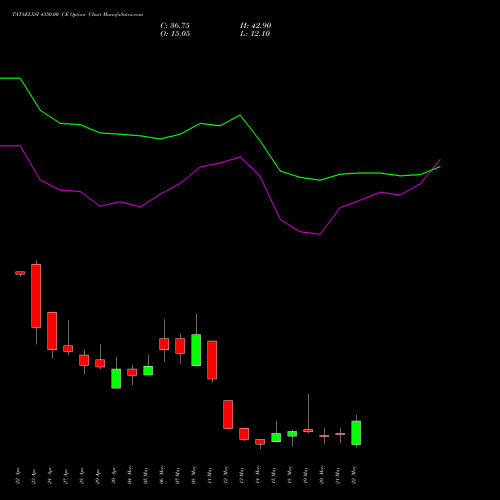Click the 19 May date axis label
500x500 pixels.
(306, 475)
